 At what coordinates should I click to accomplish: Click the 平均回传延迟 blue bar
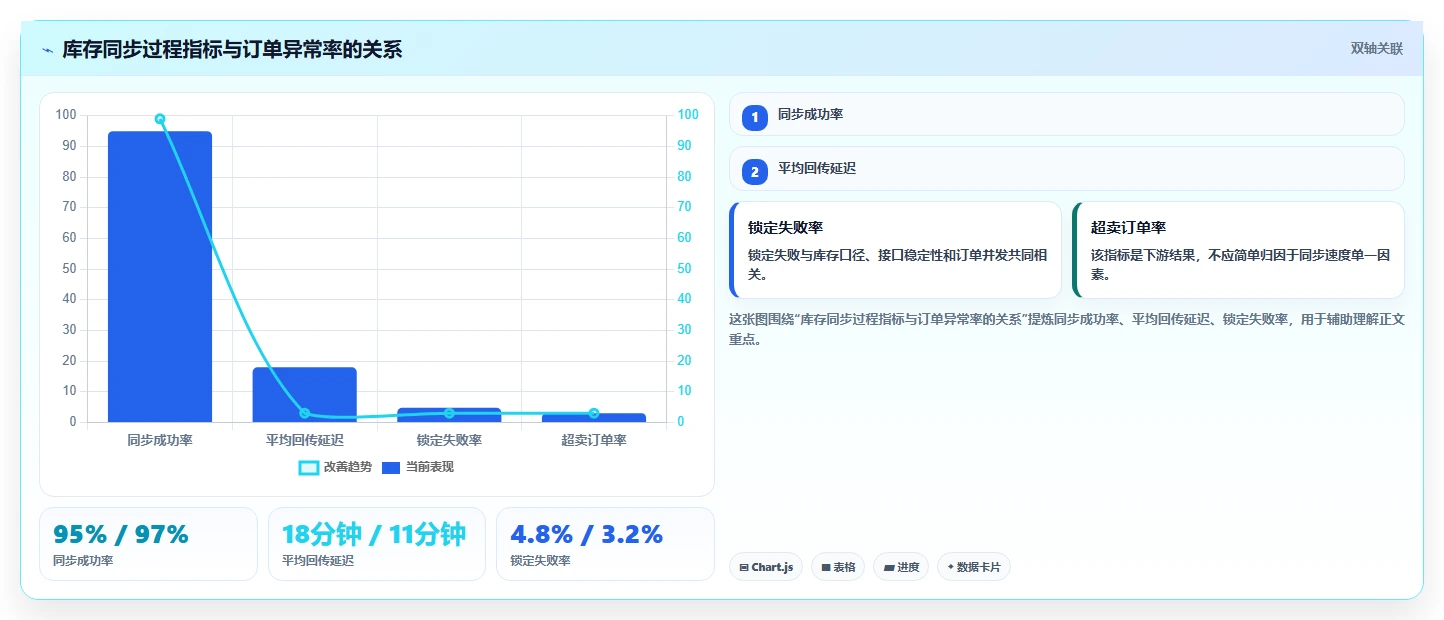pyautogui.click(x=304, y=394)
